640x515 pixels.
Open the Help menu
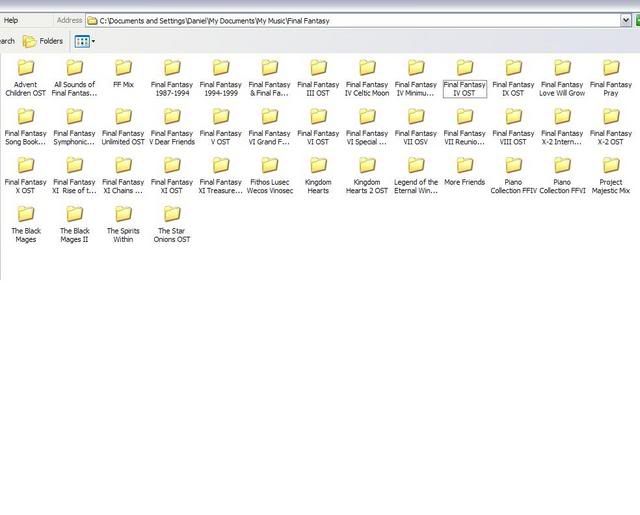click(11, 20)
